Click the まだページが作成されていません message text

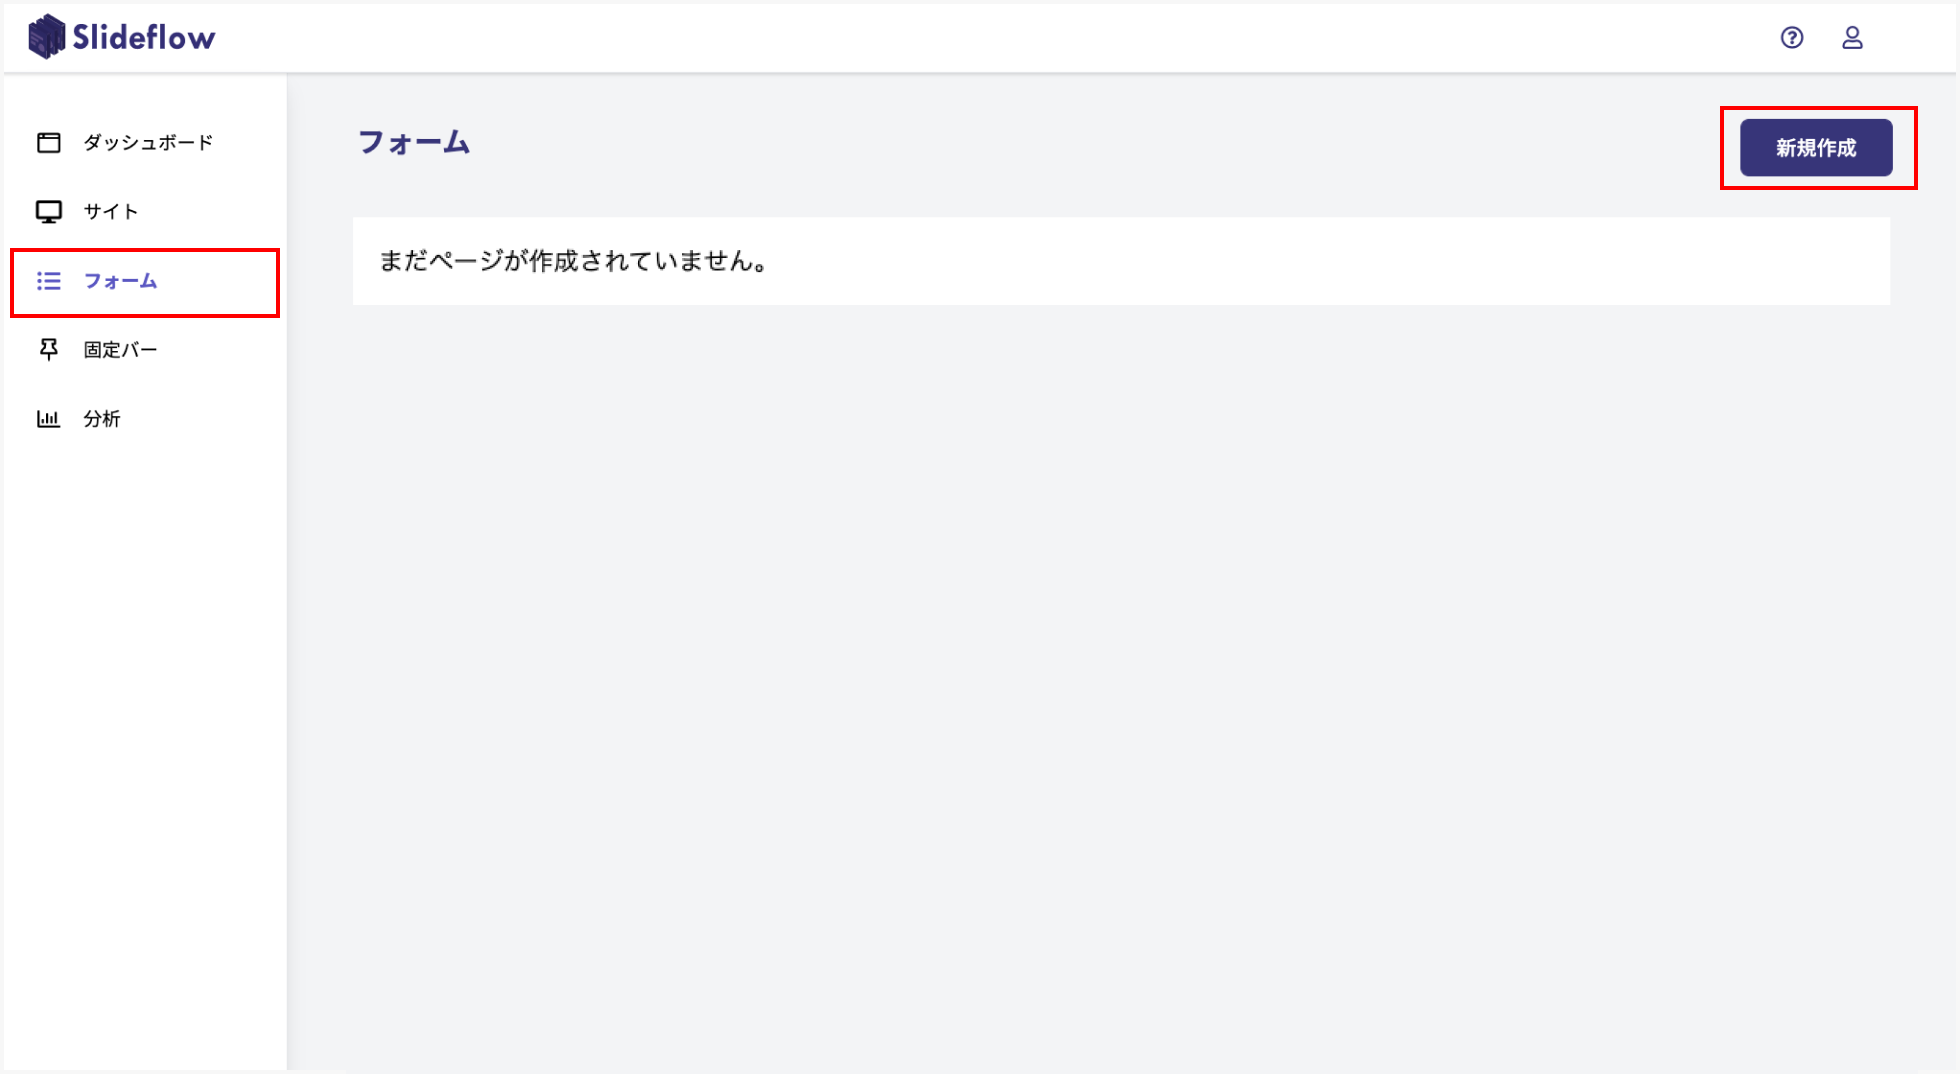(574, 261)
